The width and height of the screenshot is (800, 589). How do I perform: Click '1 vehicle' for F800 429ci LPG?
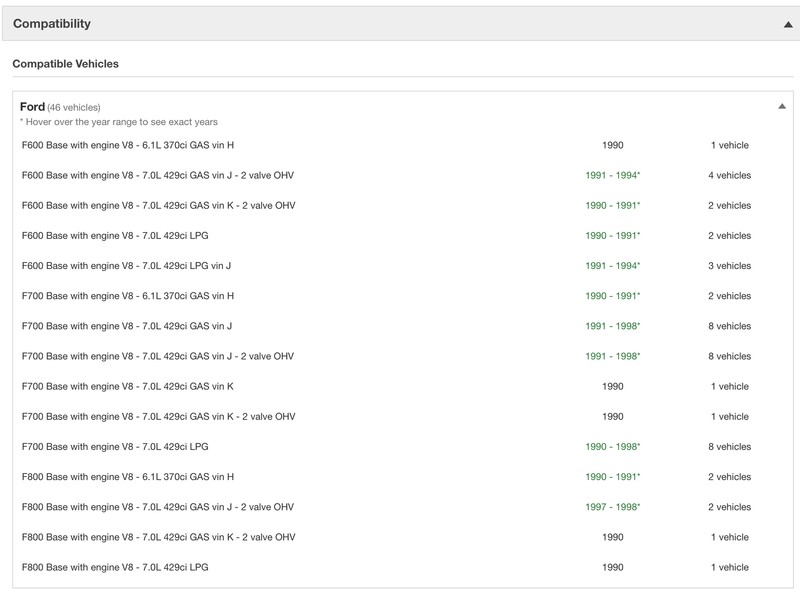coord(730,567)
